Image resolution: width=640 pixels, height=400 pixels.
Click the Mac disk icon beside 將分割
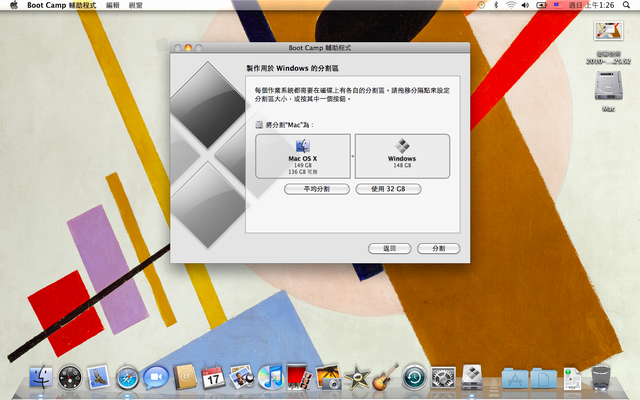pos(259,124)
